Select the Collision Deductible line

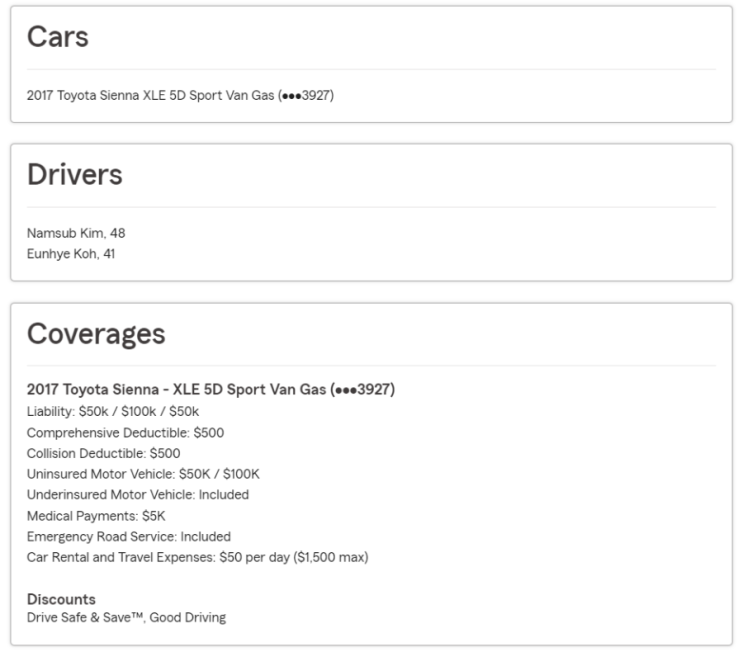[103, 453]
